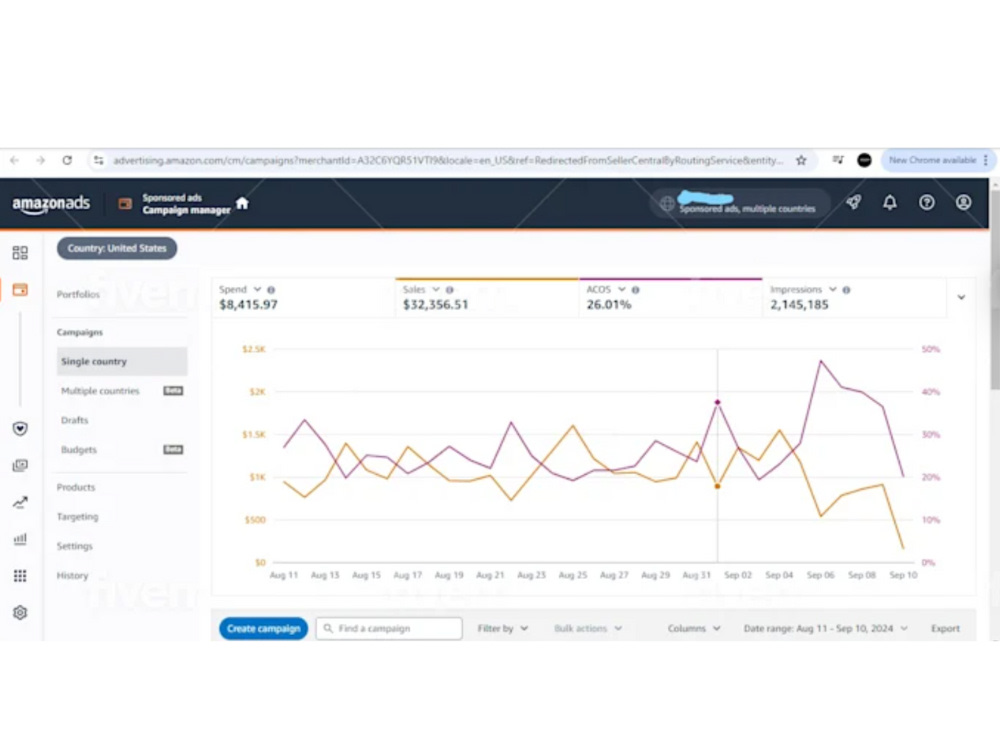Screen dimensions: 1000x750
Task: Open Products in left menu
Action: point(76,487)
